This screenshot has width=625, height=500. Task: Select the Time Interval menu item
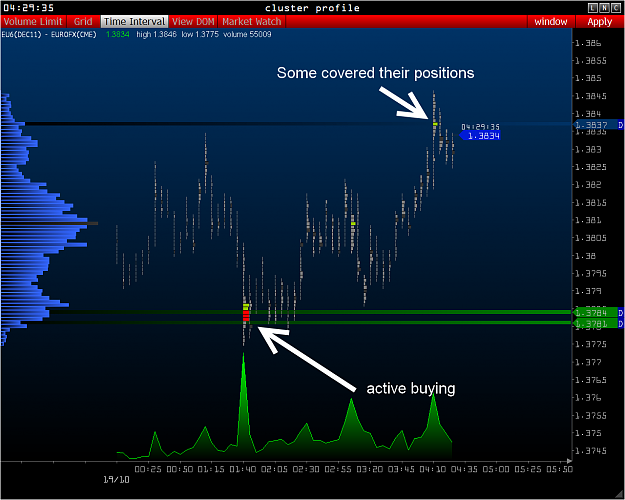[134, 22]
